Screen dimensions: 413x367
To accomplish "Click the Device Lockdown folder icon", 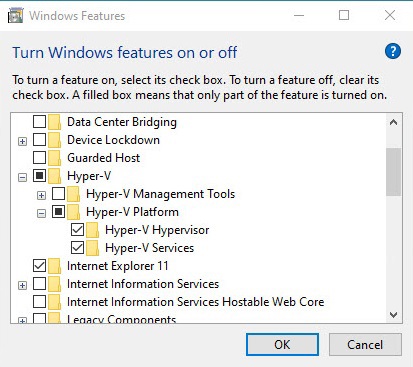I will [x=55, y=140].
